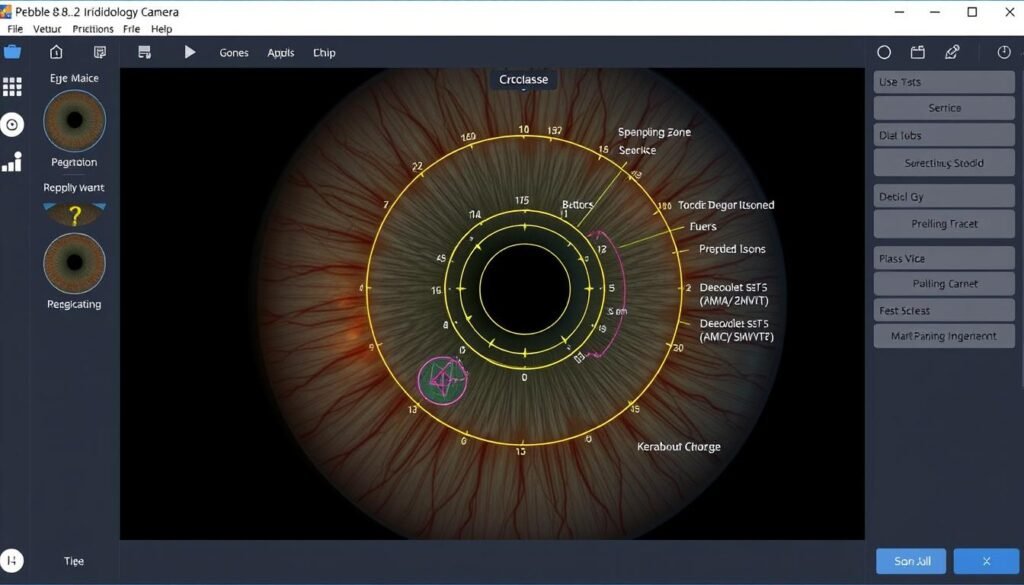Click the black pupil at the iris center
This screenshot has width=1024, height=585.
pyautogui.click(x=525, y=289)
